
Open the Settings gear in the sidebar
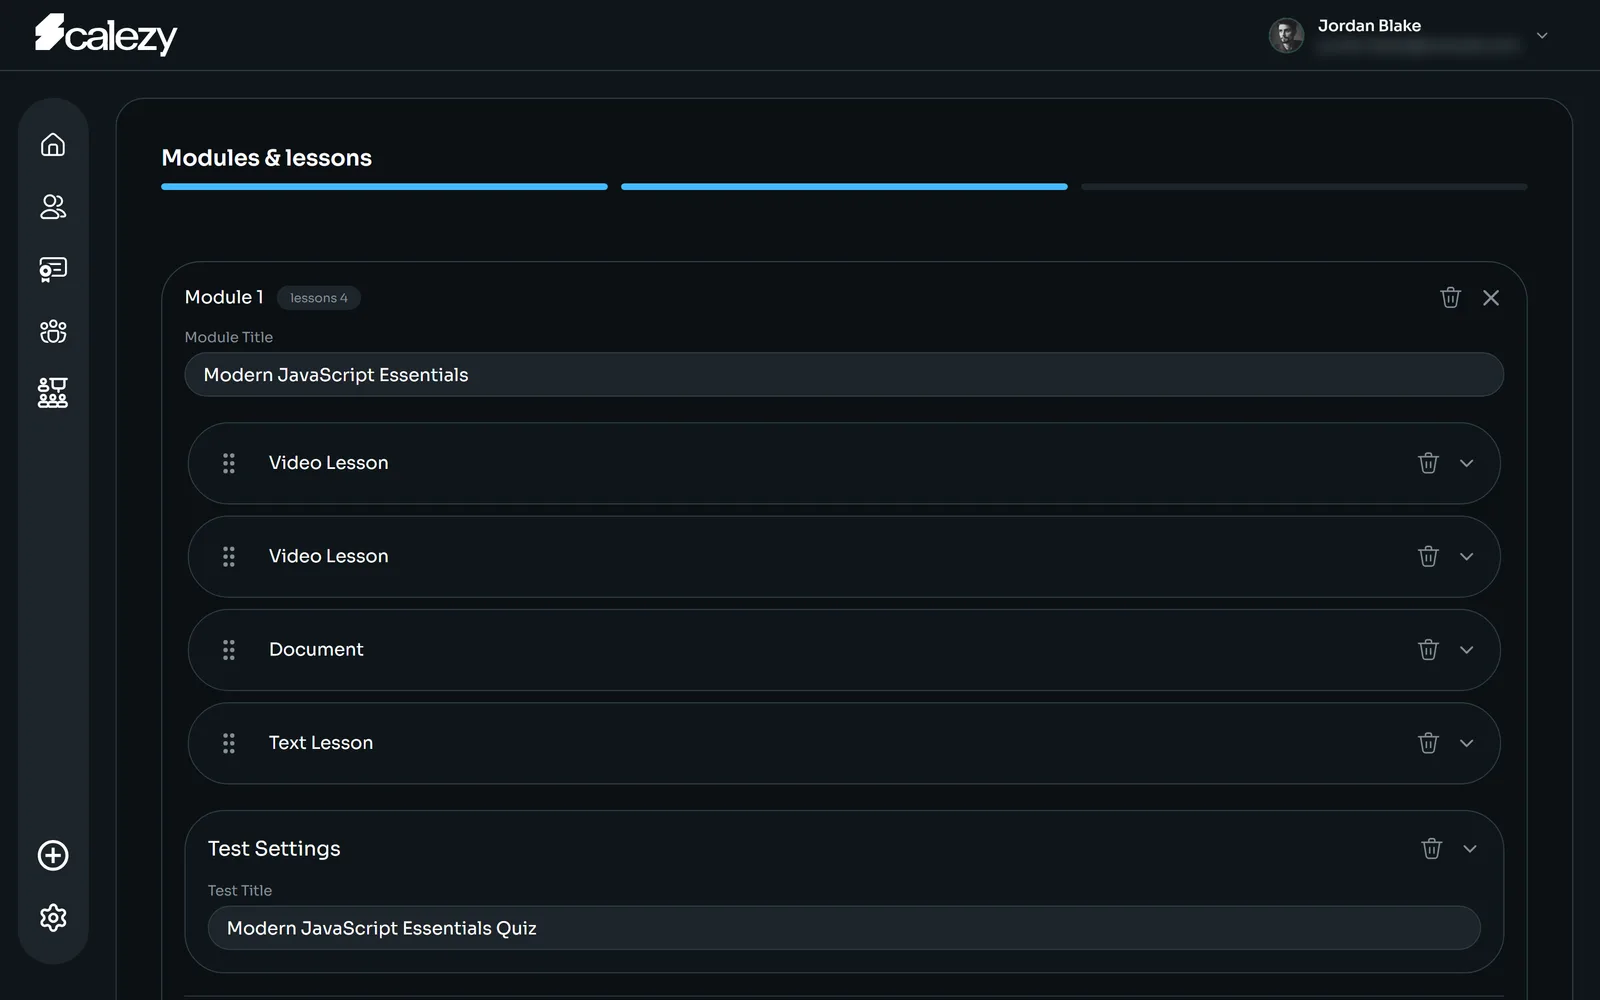(53, 917)
